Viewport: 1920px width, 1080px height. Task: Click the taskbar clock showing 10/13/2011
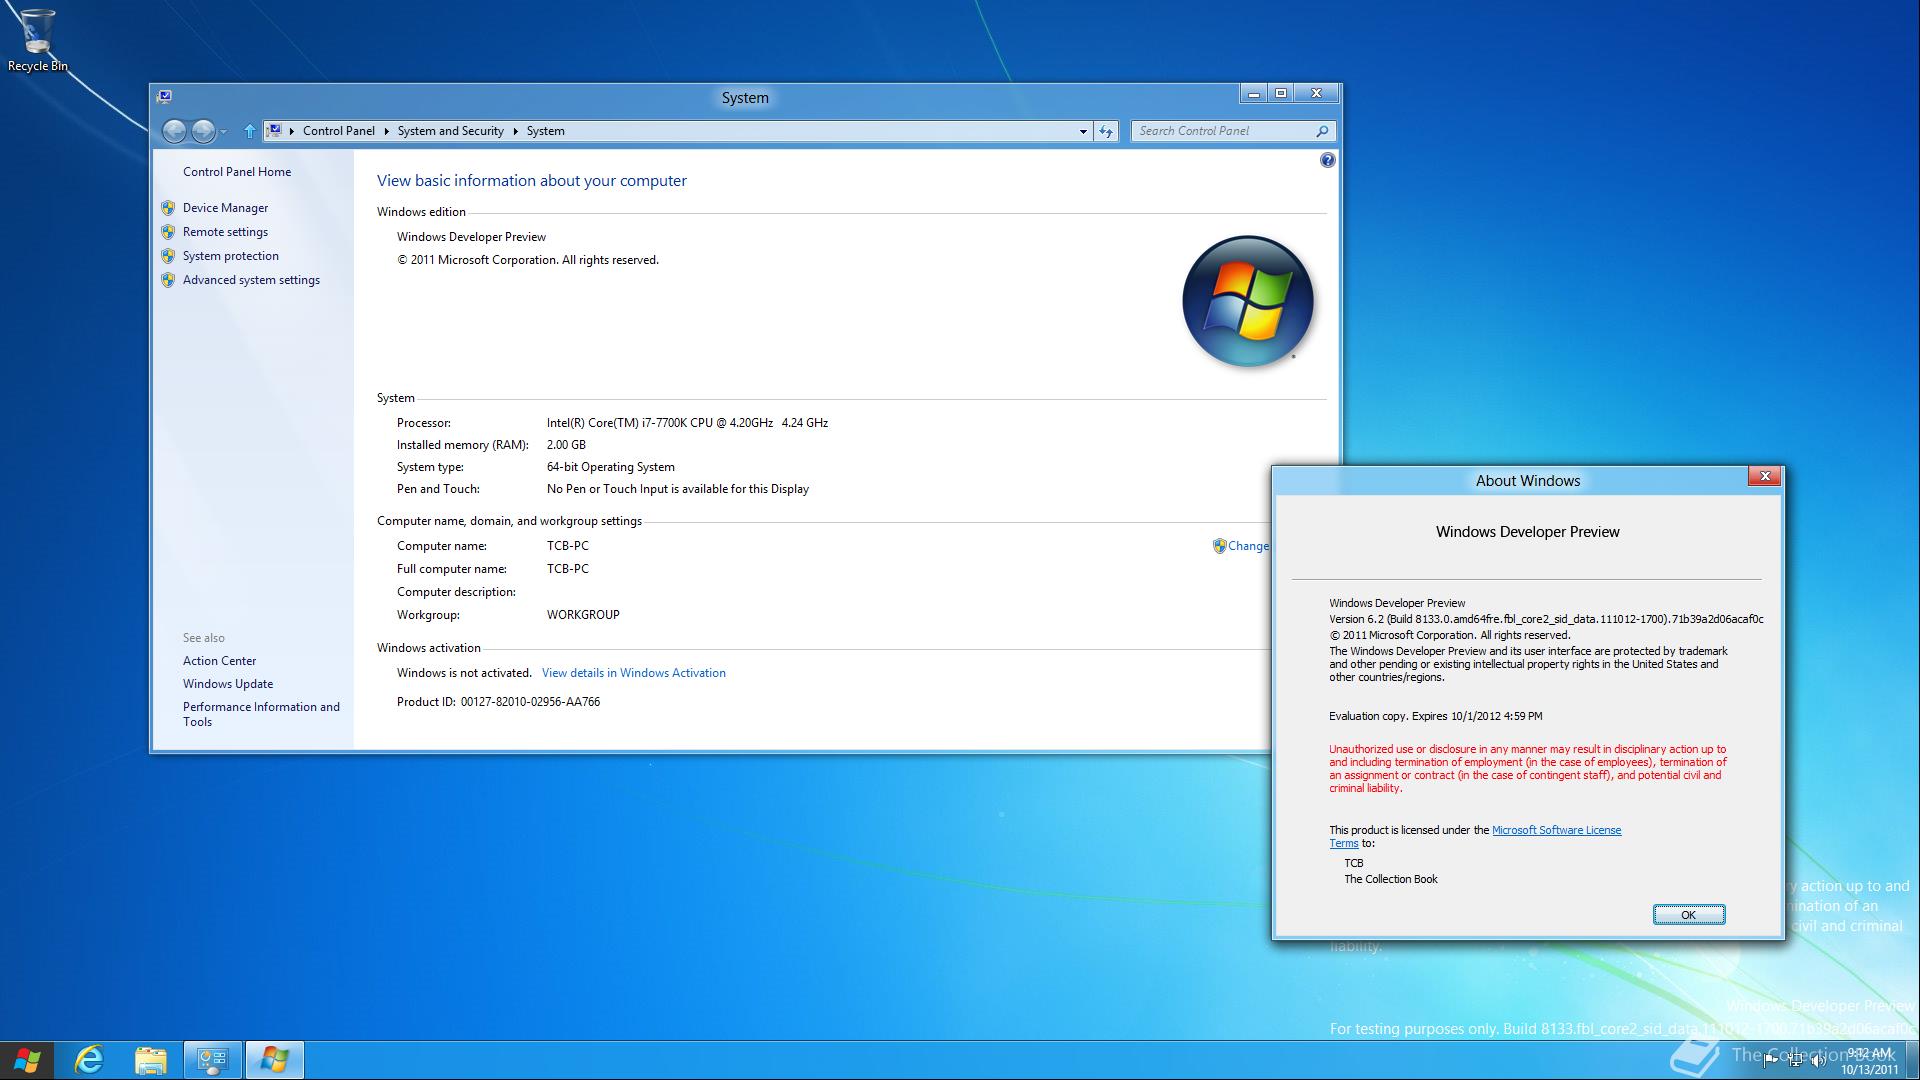coord(1869,1061)
